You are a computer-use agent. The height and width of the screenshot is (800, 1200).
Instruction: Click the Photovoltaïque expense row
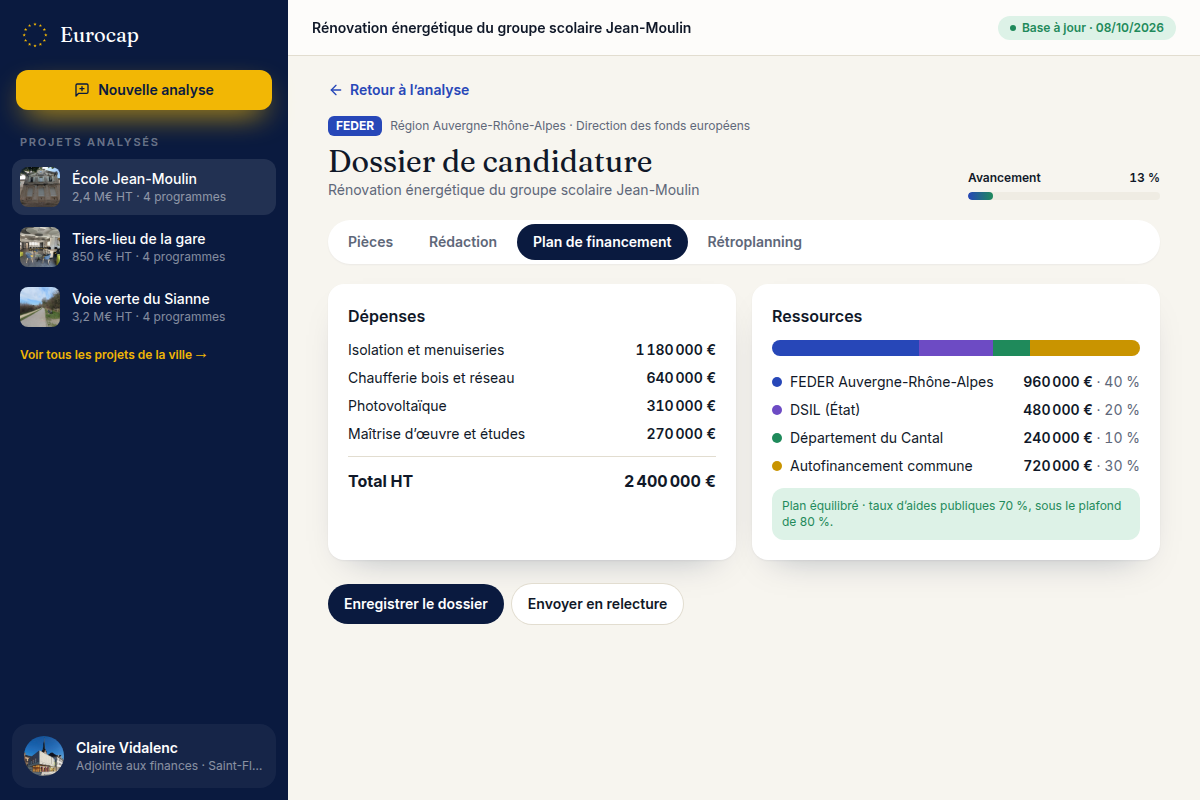(x=532, y=406)
